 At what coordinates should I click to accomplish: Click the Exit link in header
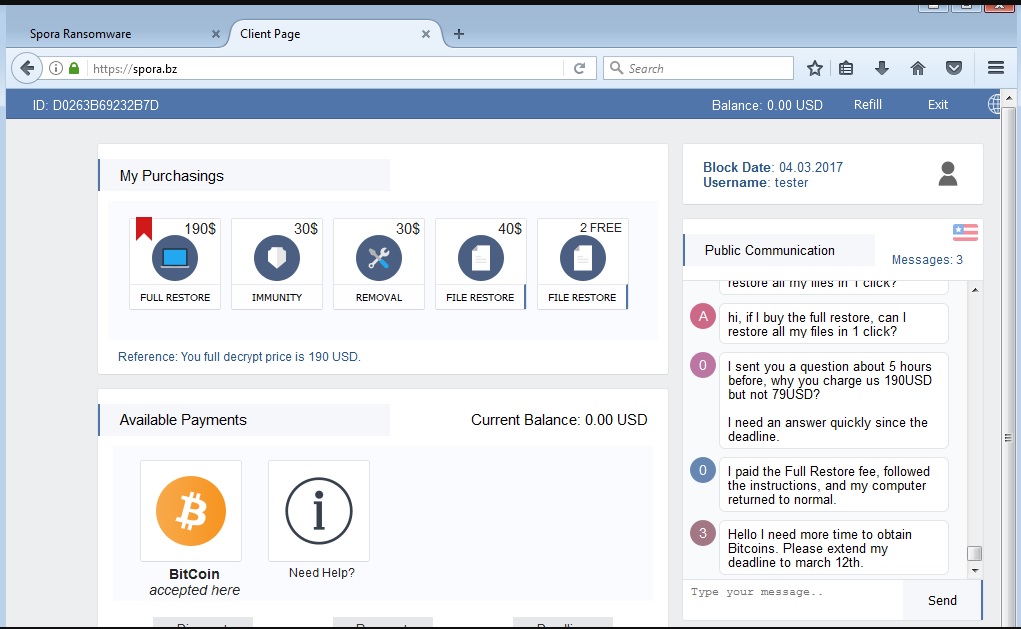[x=938, y=105]
